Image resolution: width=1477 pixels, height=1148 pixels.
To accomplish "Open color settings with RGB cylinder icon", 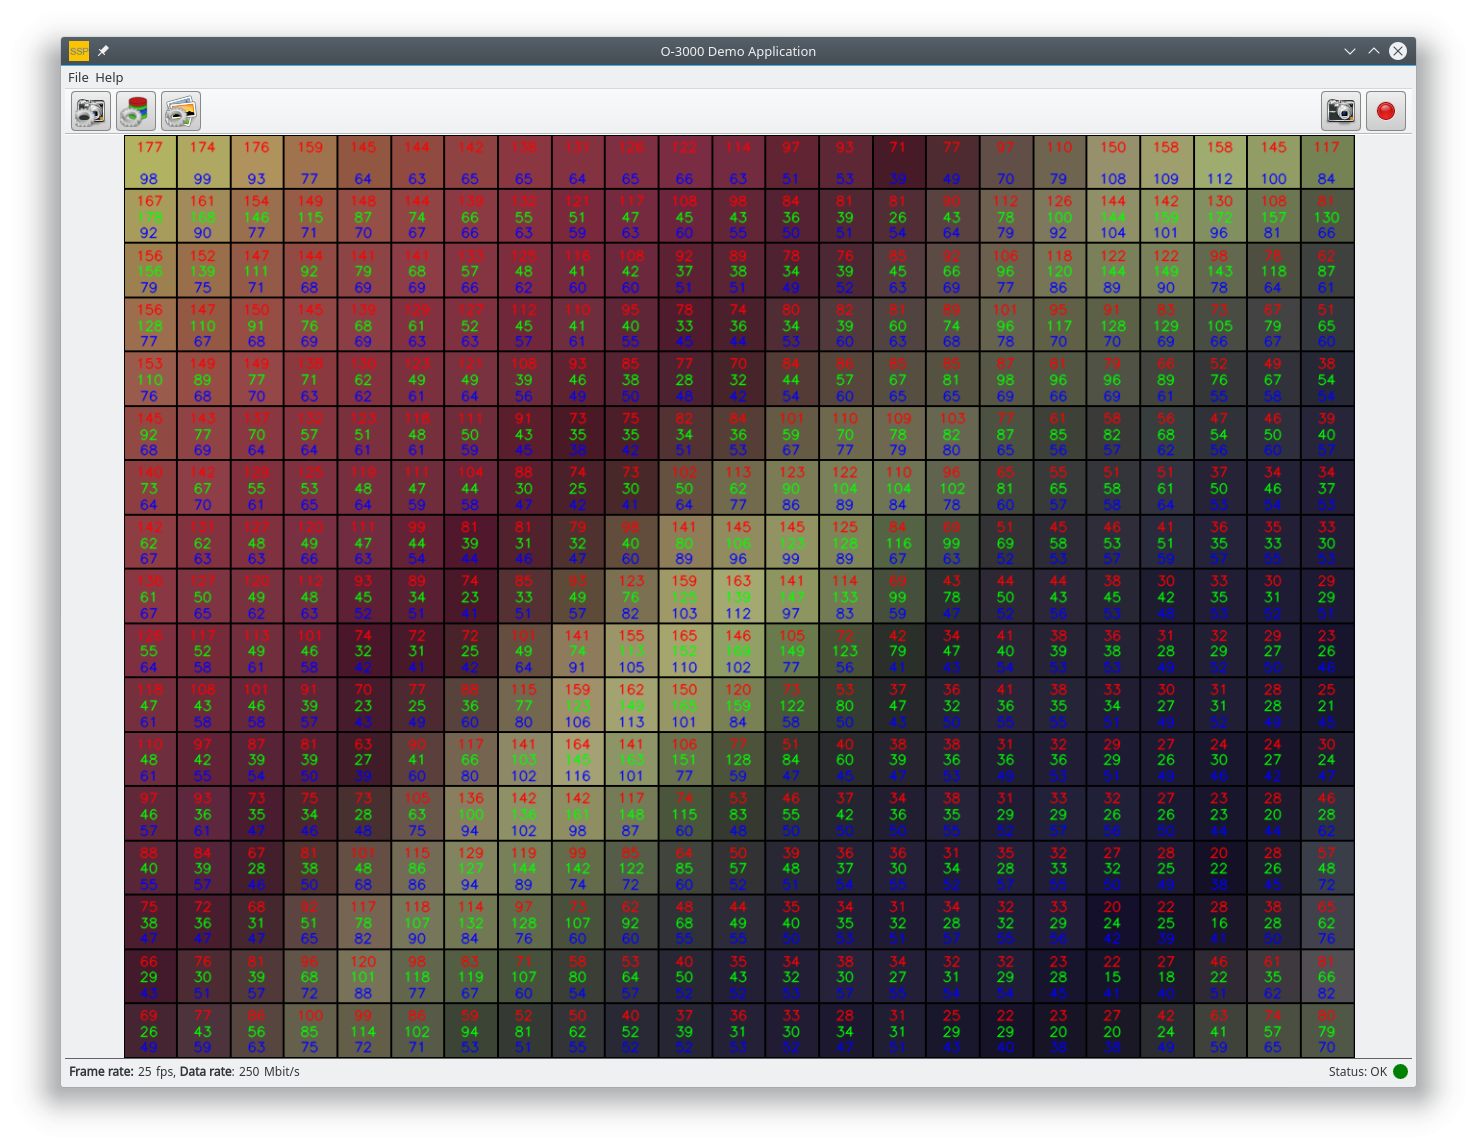I will 136,111.
